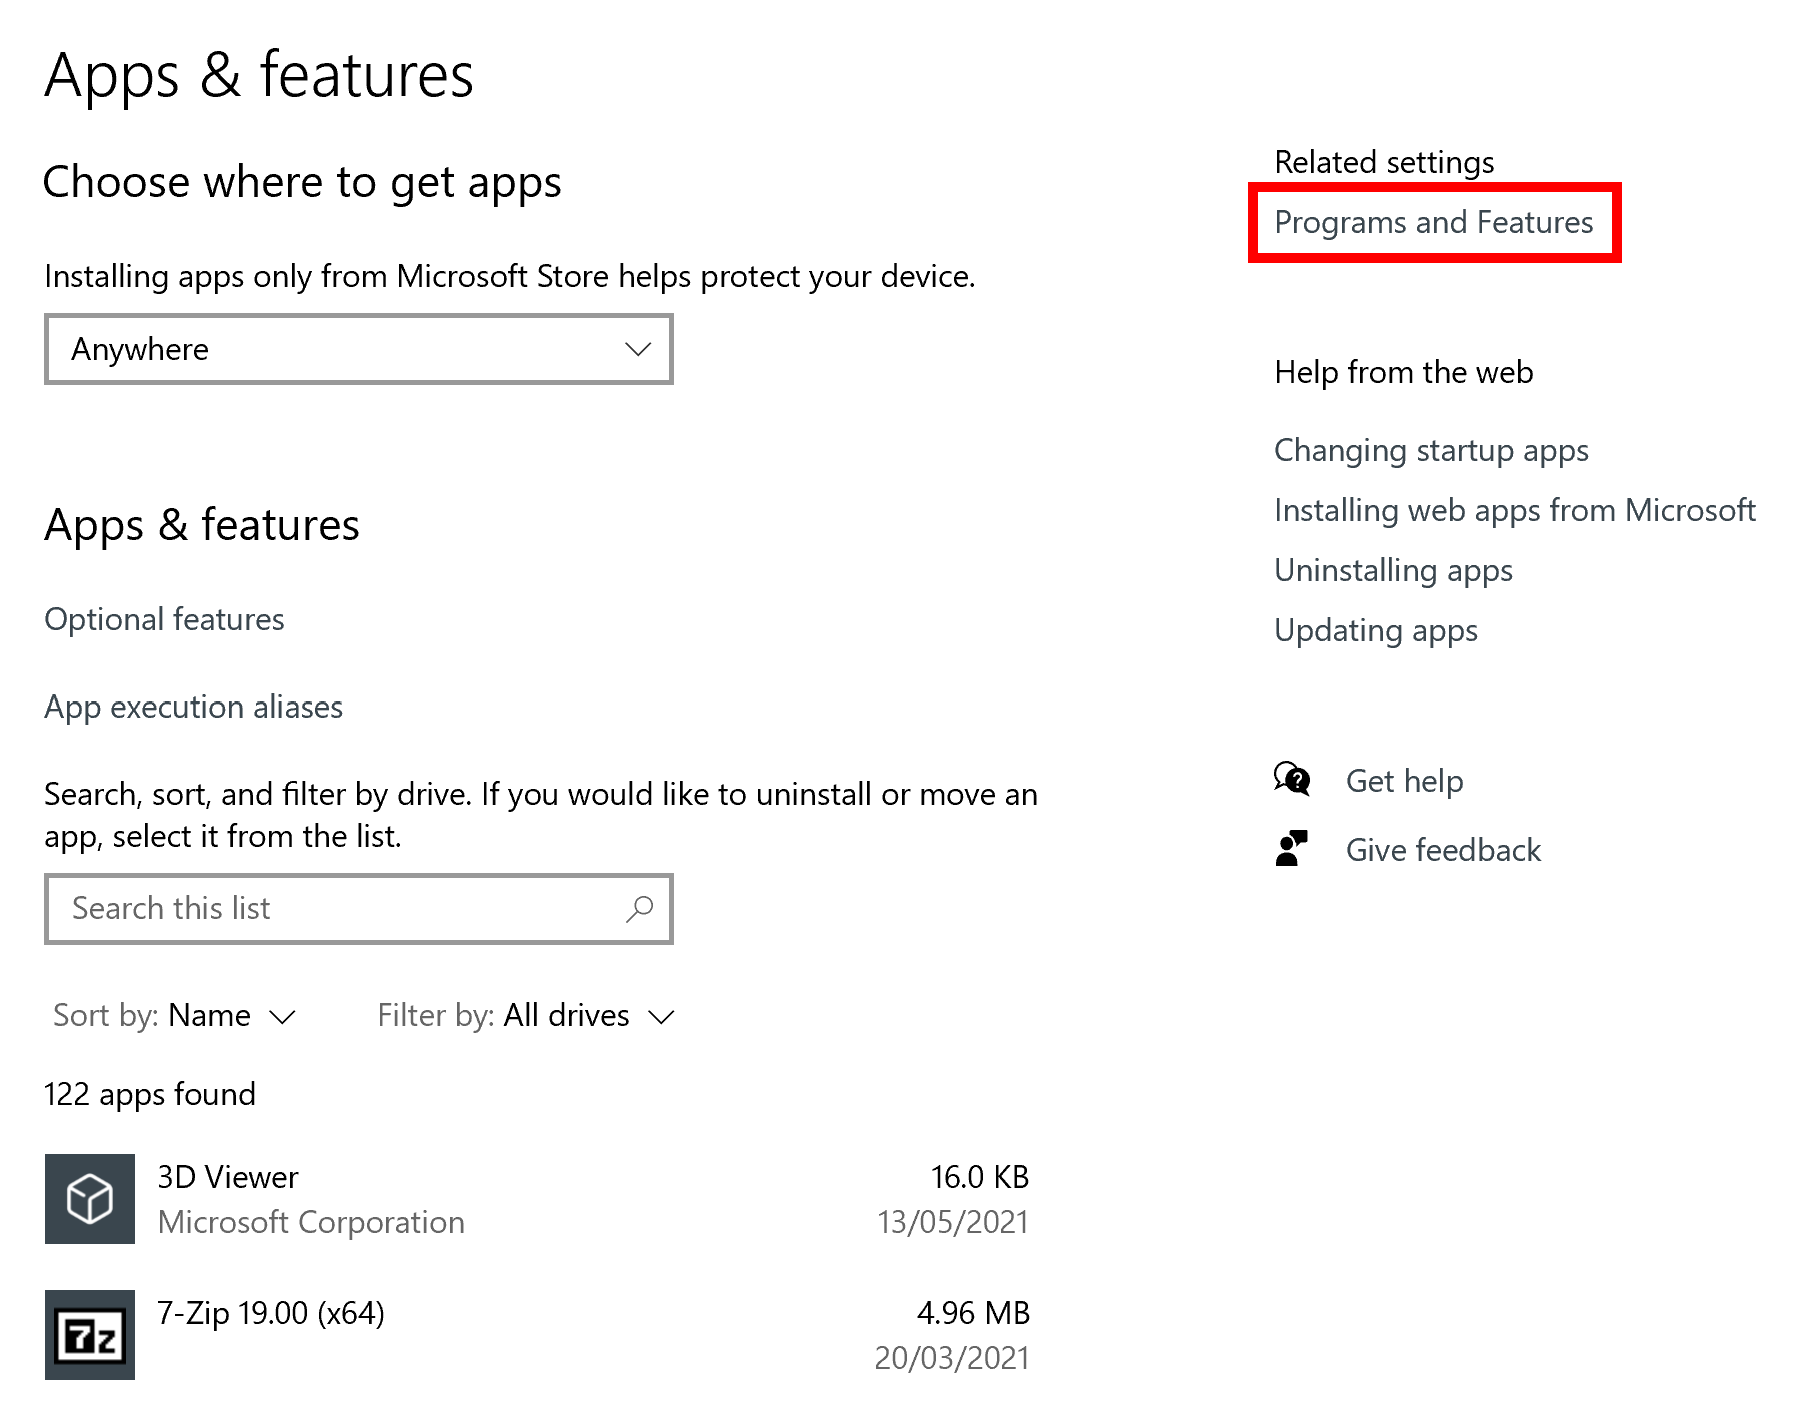Click the 3D Viewer app icon
Viewport: 1795px width, 1404px height.
click(x=89, y=1198)
